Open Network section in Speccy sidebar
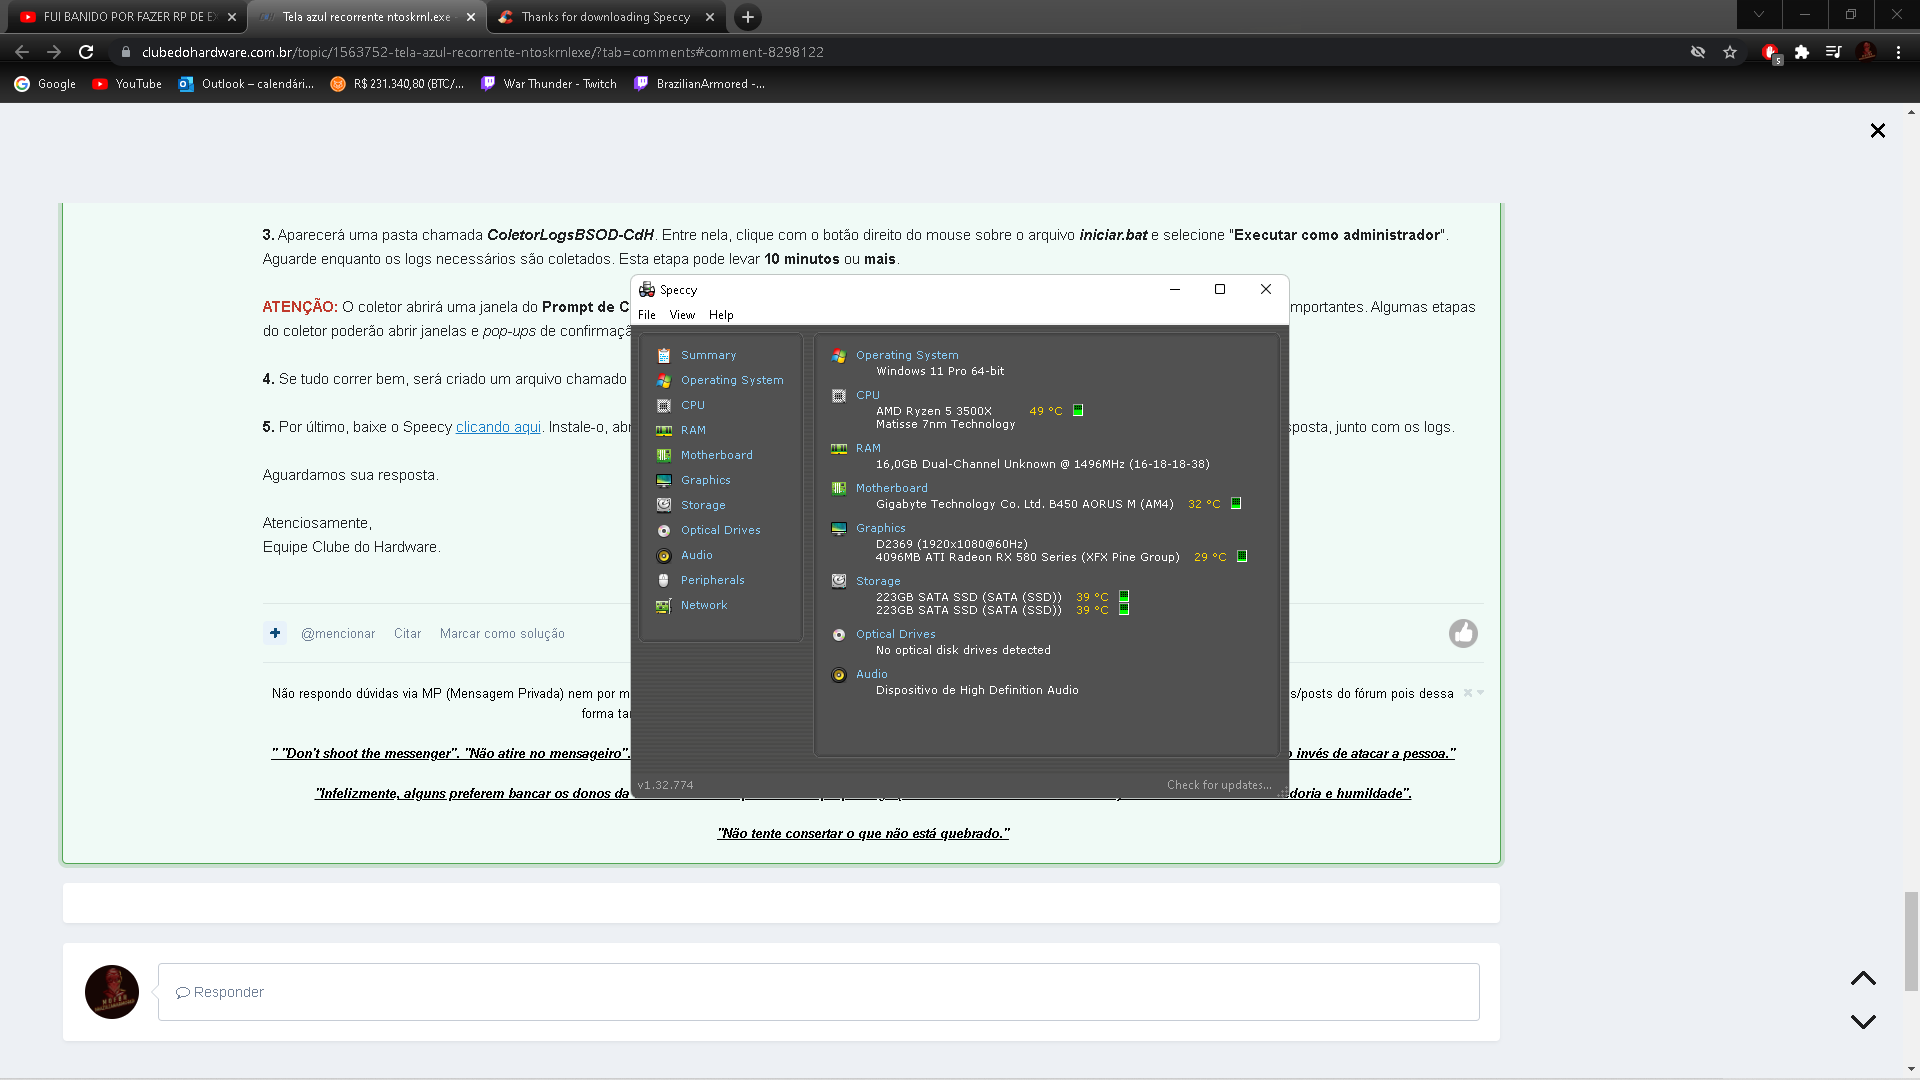 click(704, 605)
